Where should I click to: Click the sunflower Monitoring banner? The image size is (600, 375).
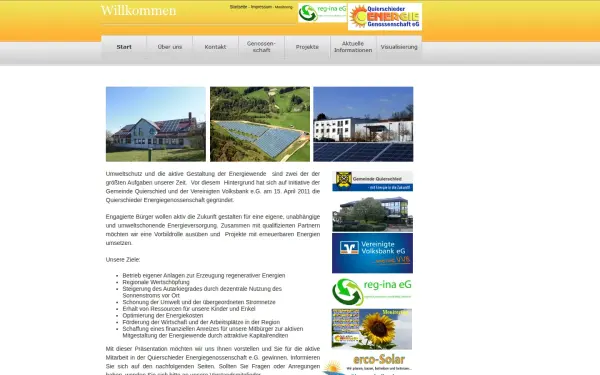click(372, 329)
